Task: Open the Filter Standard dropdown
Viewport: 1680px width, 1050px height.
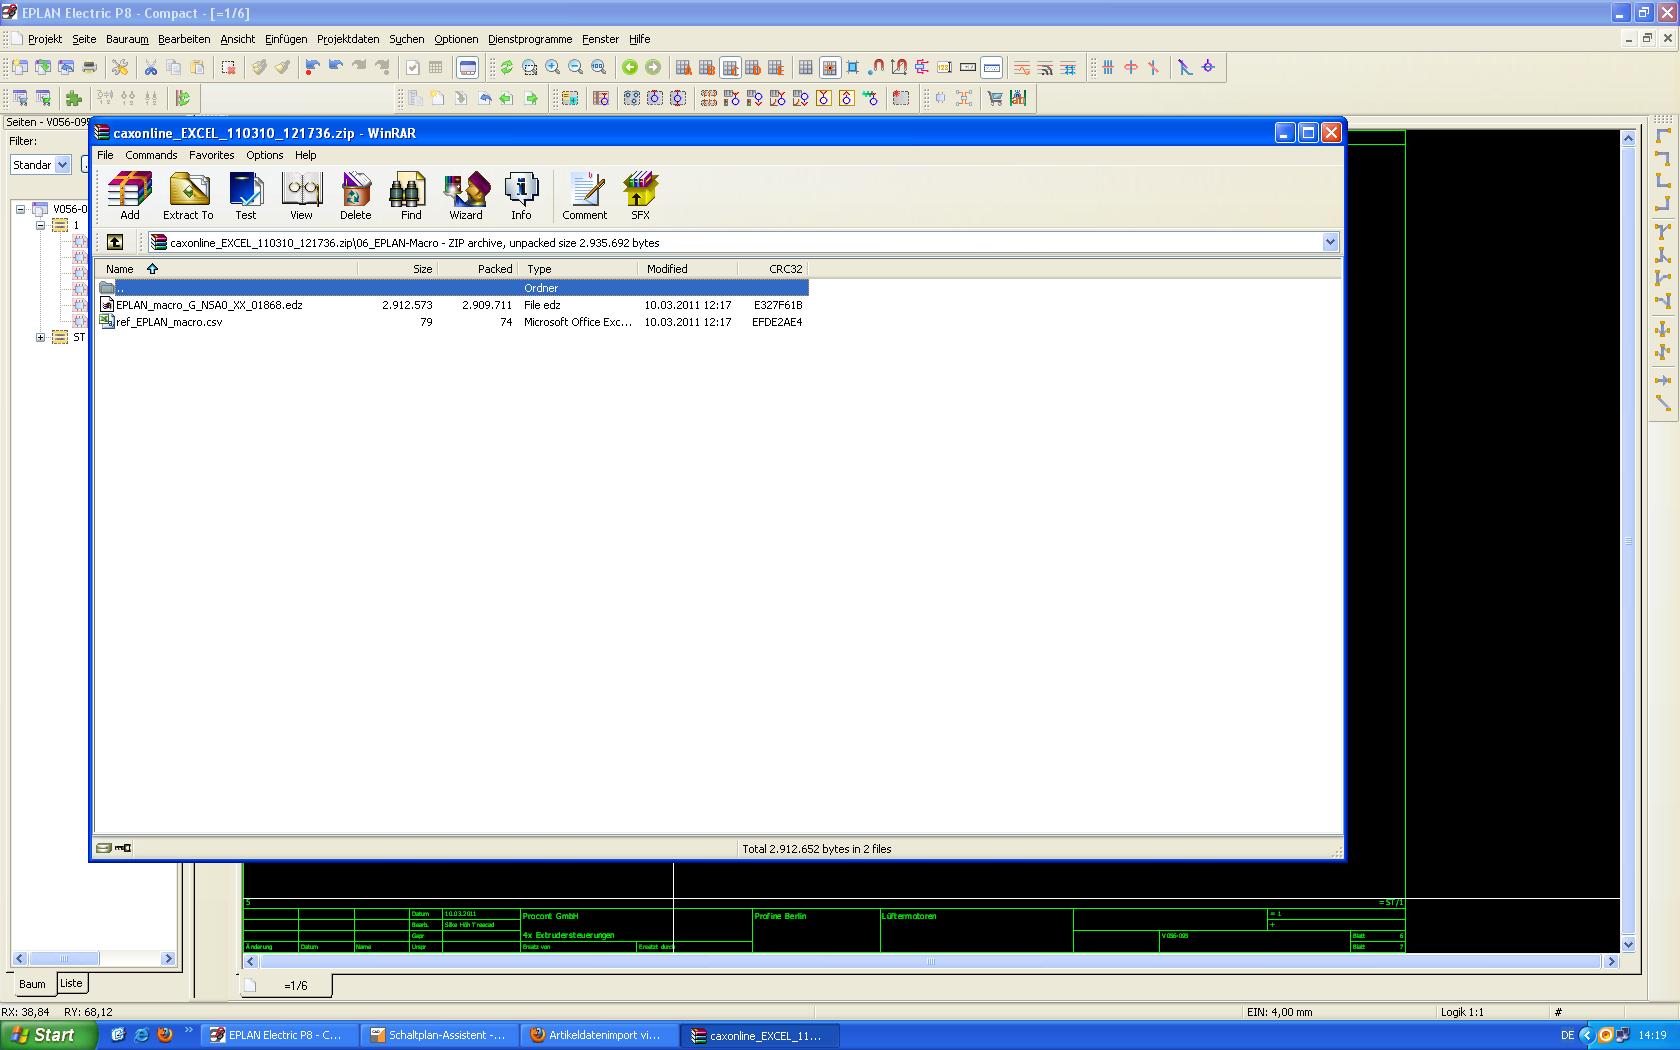Action: [x=62, y=165]
